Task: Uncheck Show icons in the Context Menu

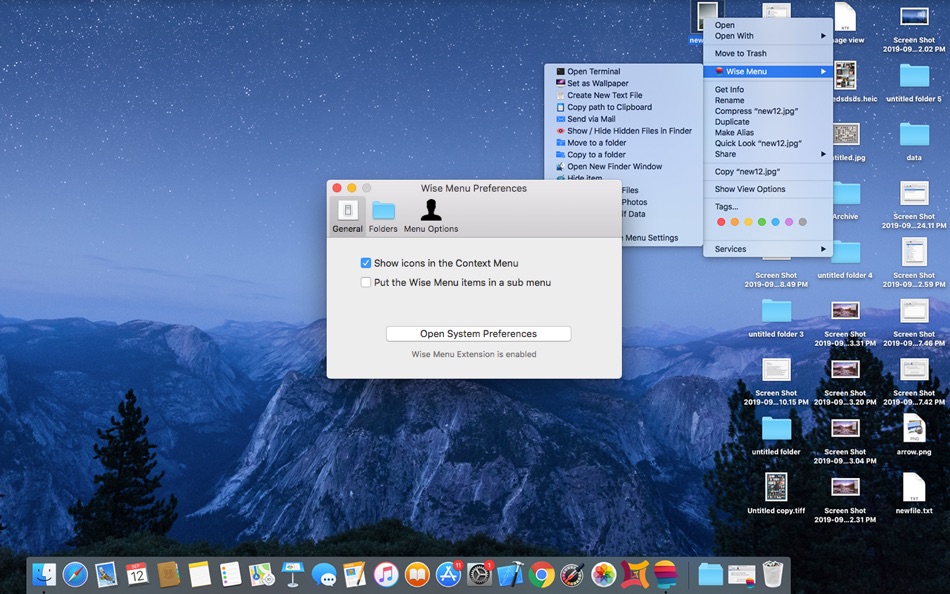Action: (x=365, y=263)
